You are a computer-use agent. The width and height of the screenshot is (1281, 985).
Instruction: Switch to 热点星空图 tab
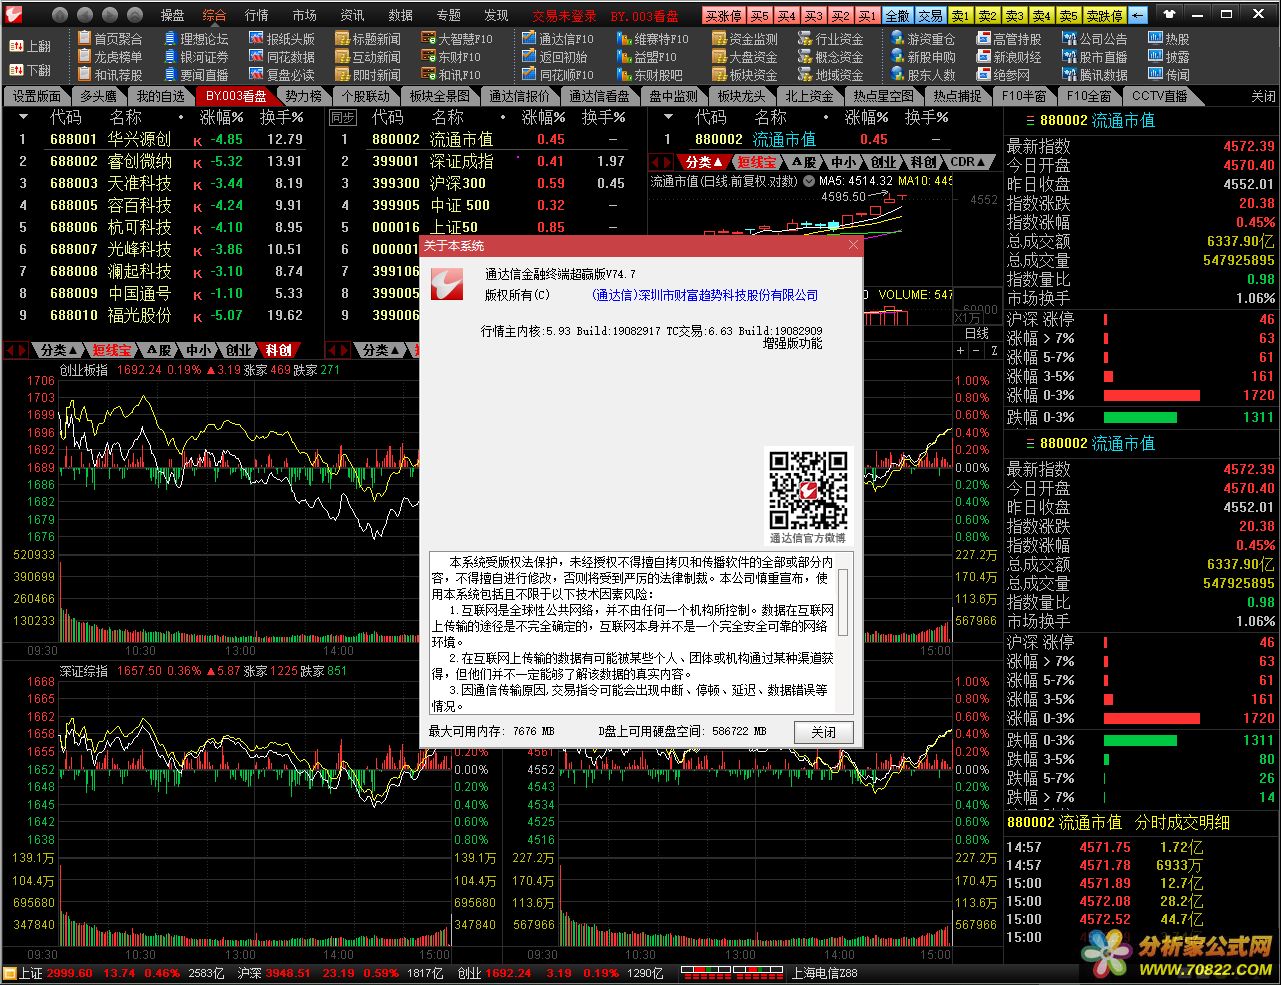pos(883,96)
